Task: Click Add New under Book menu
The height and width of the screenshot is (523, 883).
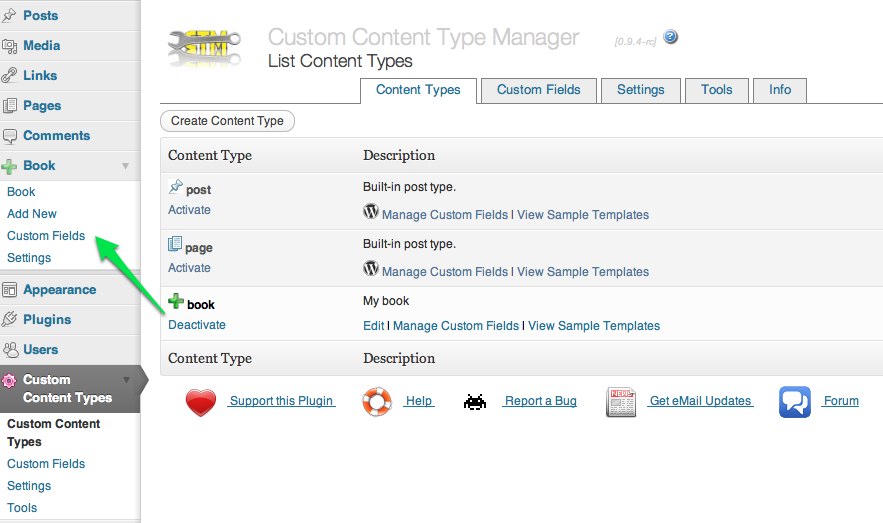Action: 32,214
